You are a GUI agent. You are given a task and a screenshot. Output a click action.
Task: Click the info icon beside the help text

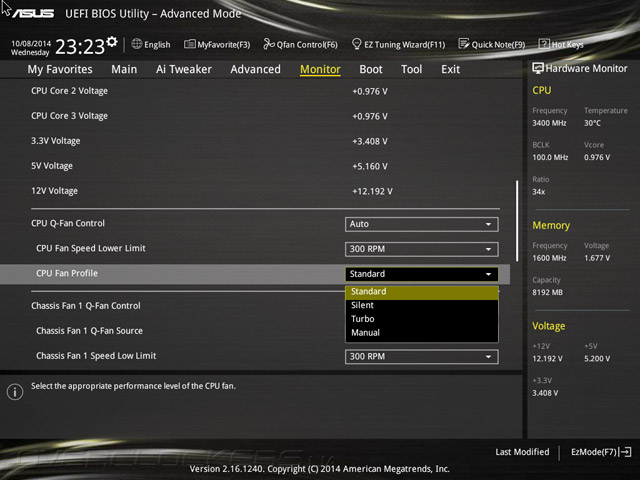click(15, 392)
